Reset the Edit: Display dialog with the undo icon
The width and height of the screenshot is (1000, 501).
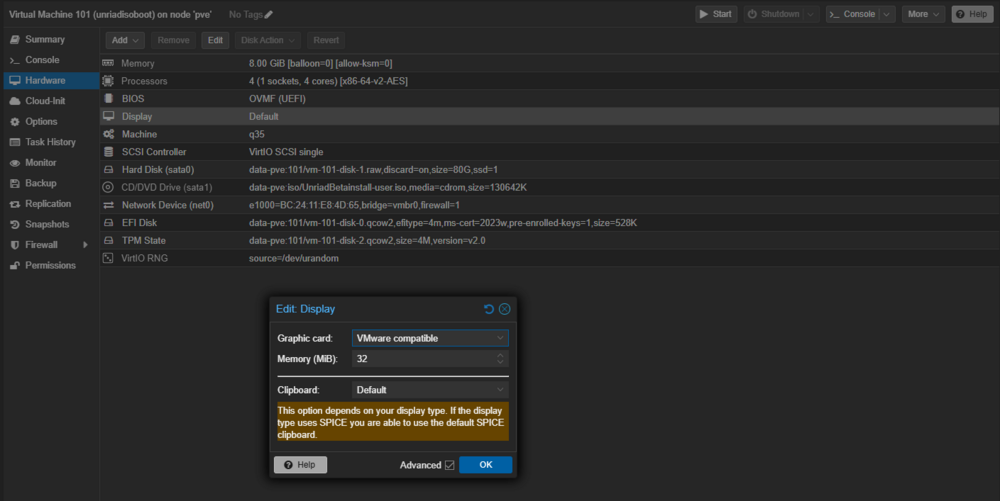(489, 309)
